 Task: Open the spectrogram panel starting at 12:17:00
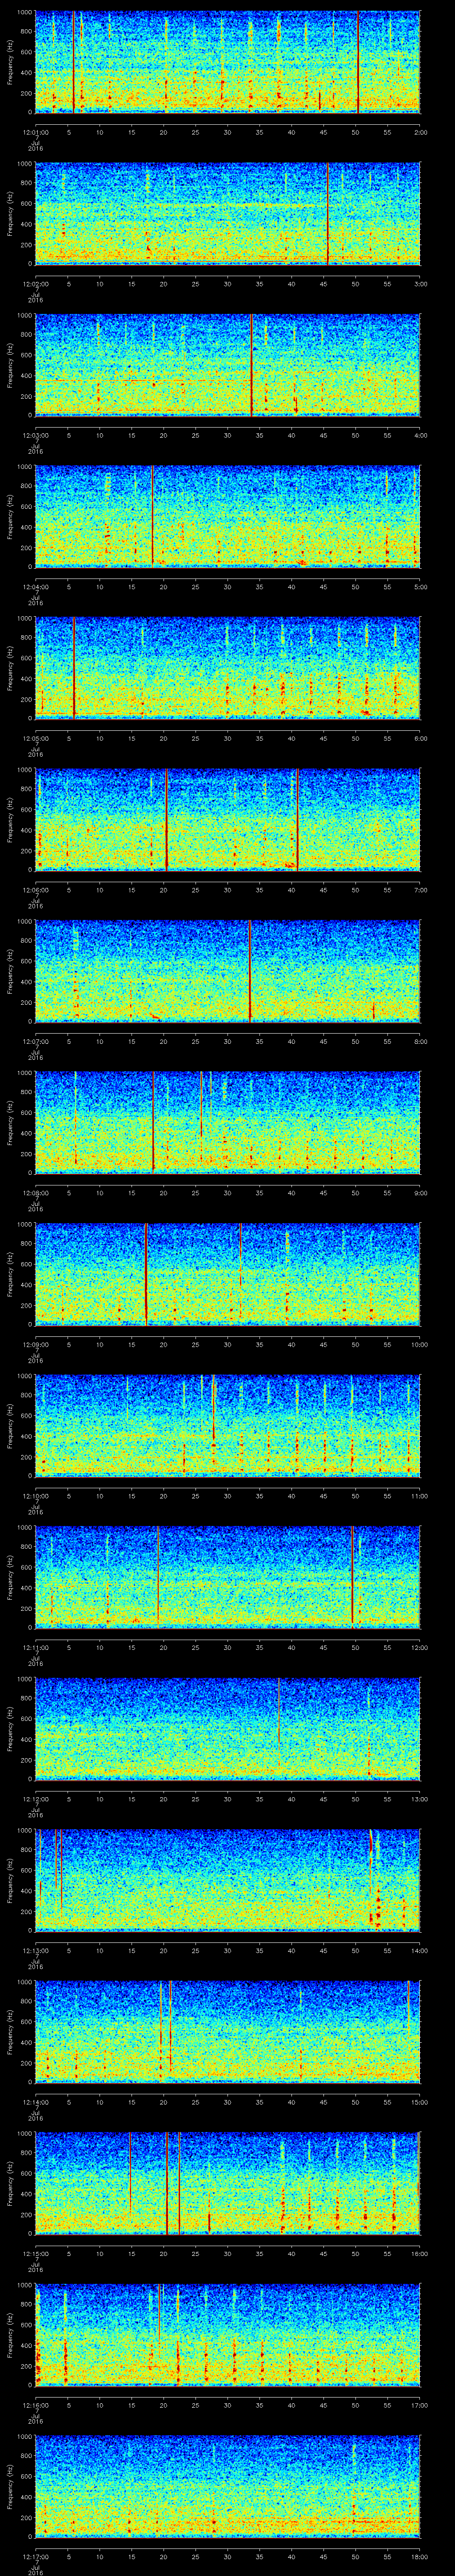(228, 2488)
